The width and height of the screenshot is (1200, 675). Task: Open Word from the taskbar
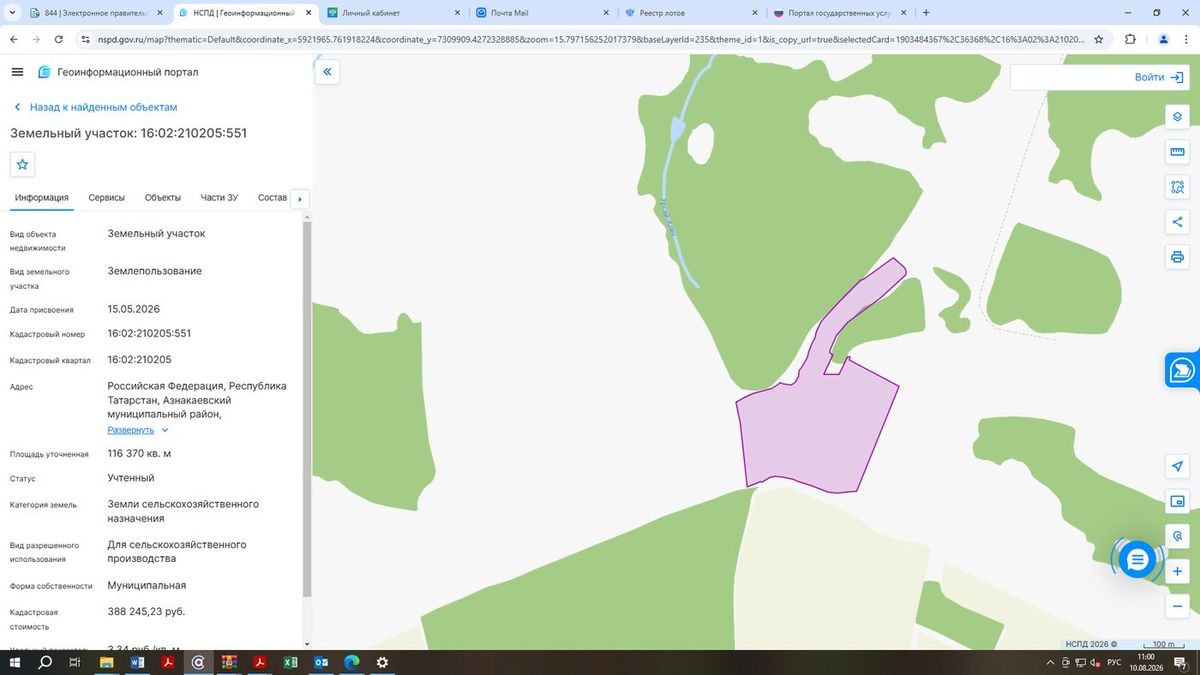pos(137,662)
